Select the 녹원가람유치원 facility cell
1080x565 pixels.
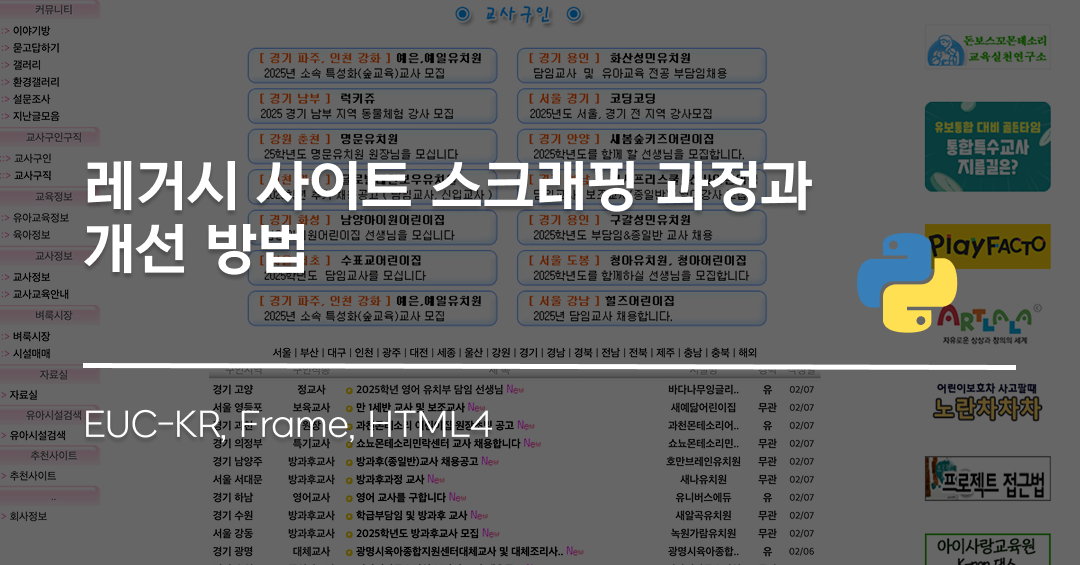pyautogui.click(x=703, y=533)
